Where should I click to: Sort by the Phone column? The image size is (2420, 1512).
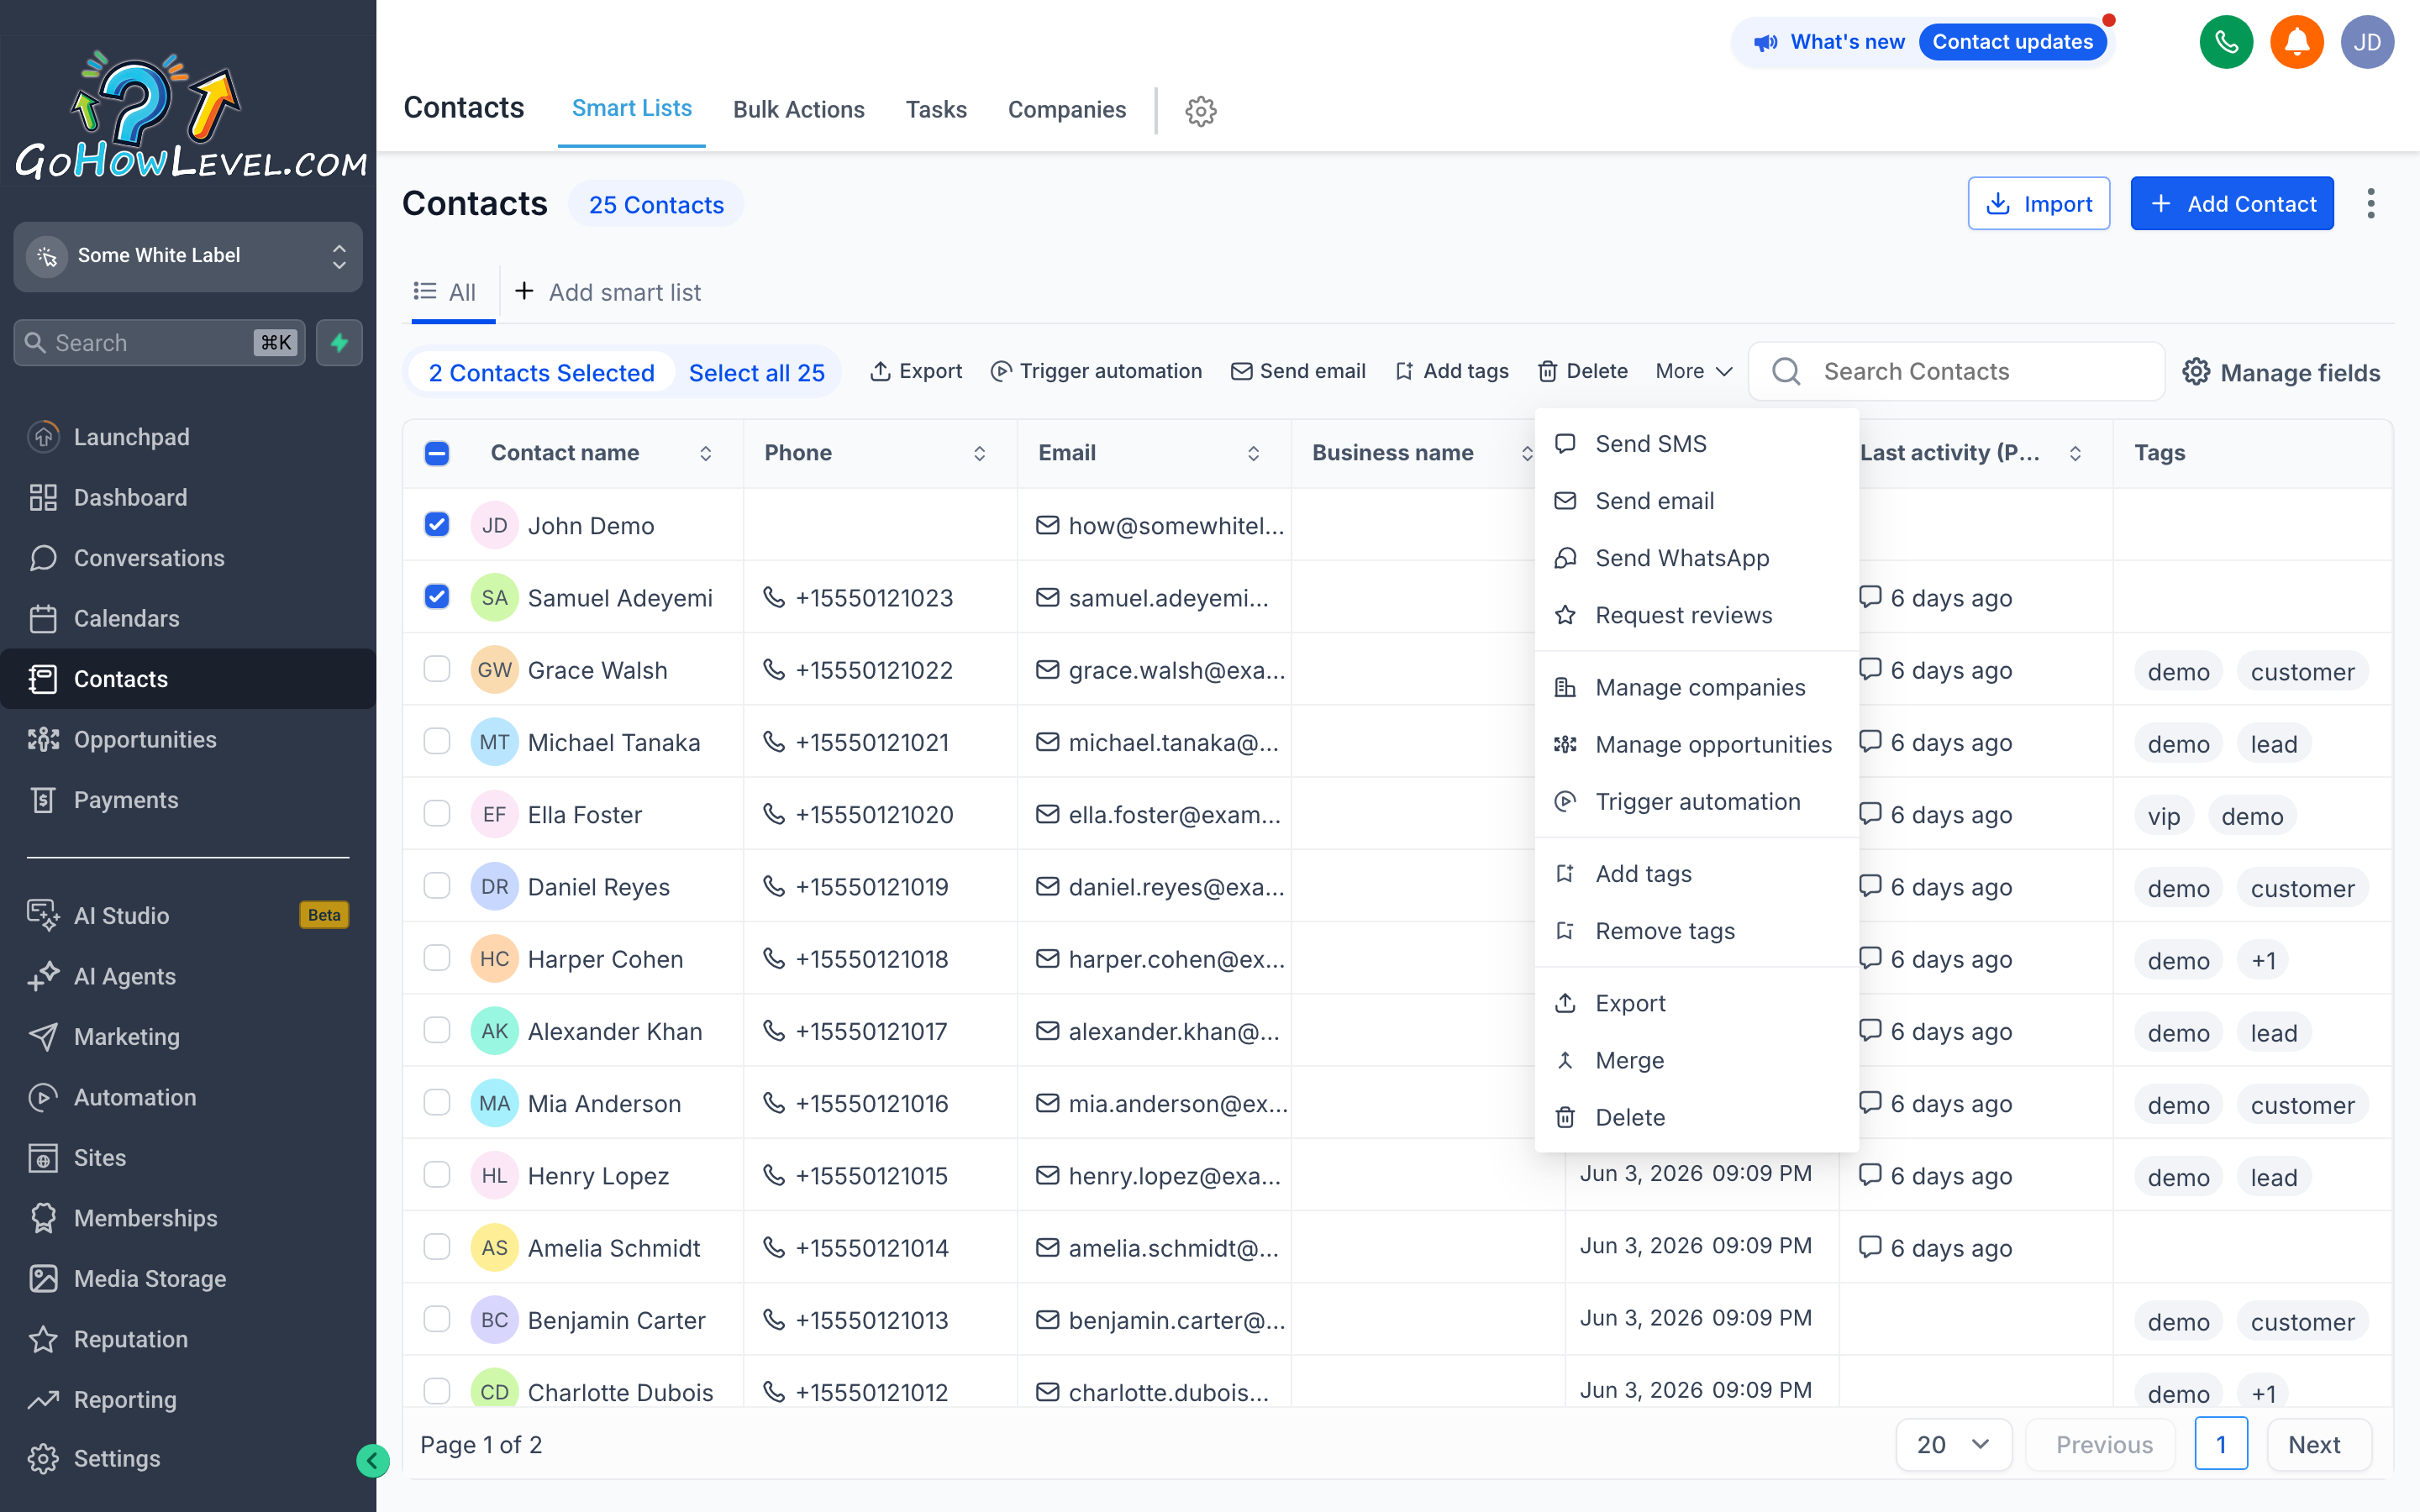[979, 453]
